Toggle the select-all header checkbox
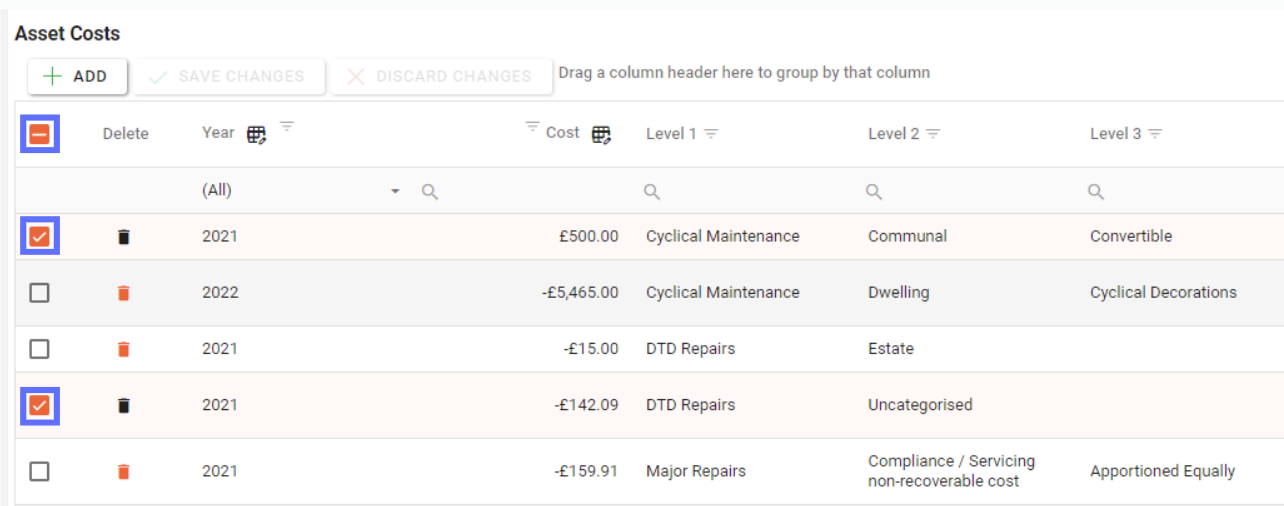Screen dimensions: 1284x506 [x=40, y=133]
